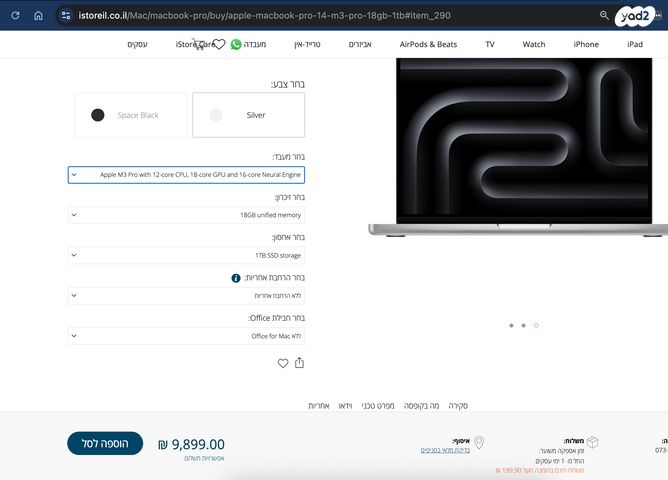Screen dimensions: 668x480
Task: Reload the page with the refresh icon
Action: (x=15, y=16)
